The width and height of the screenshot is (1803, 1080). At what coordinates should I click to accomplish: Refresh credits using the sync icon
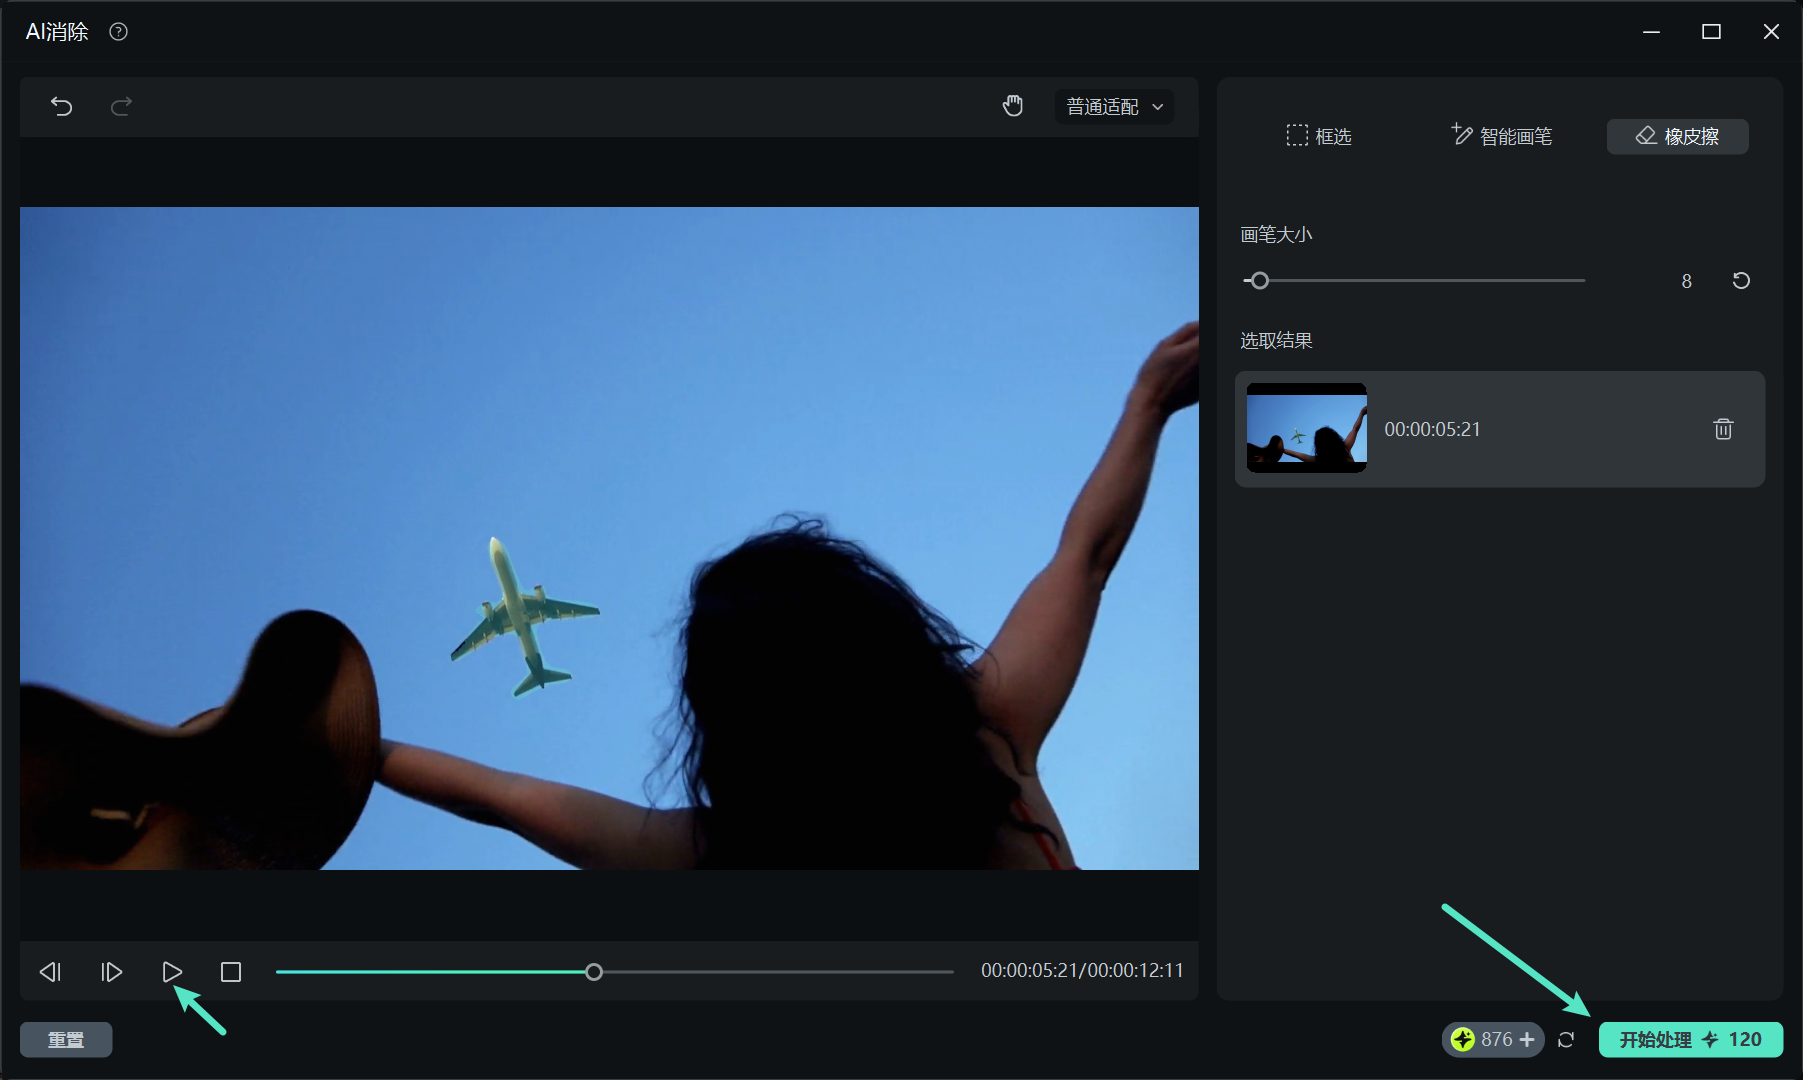click(1566, 1040)
